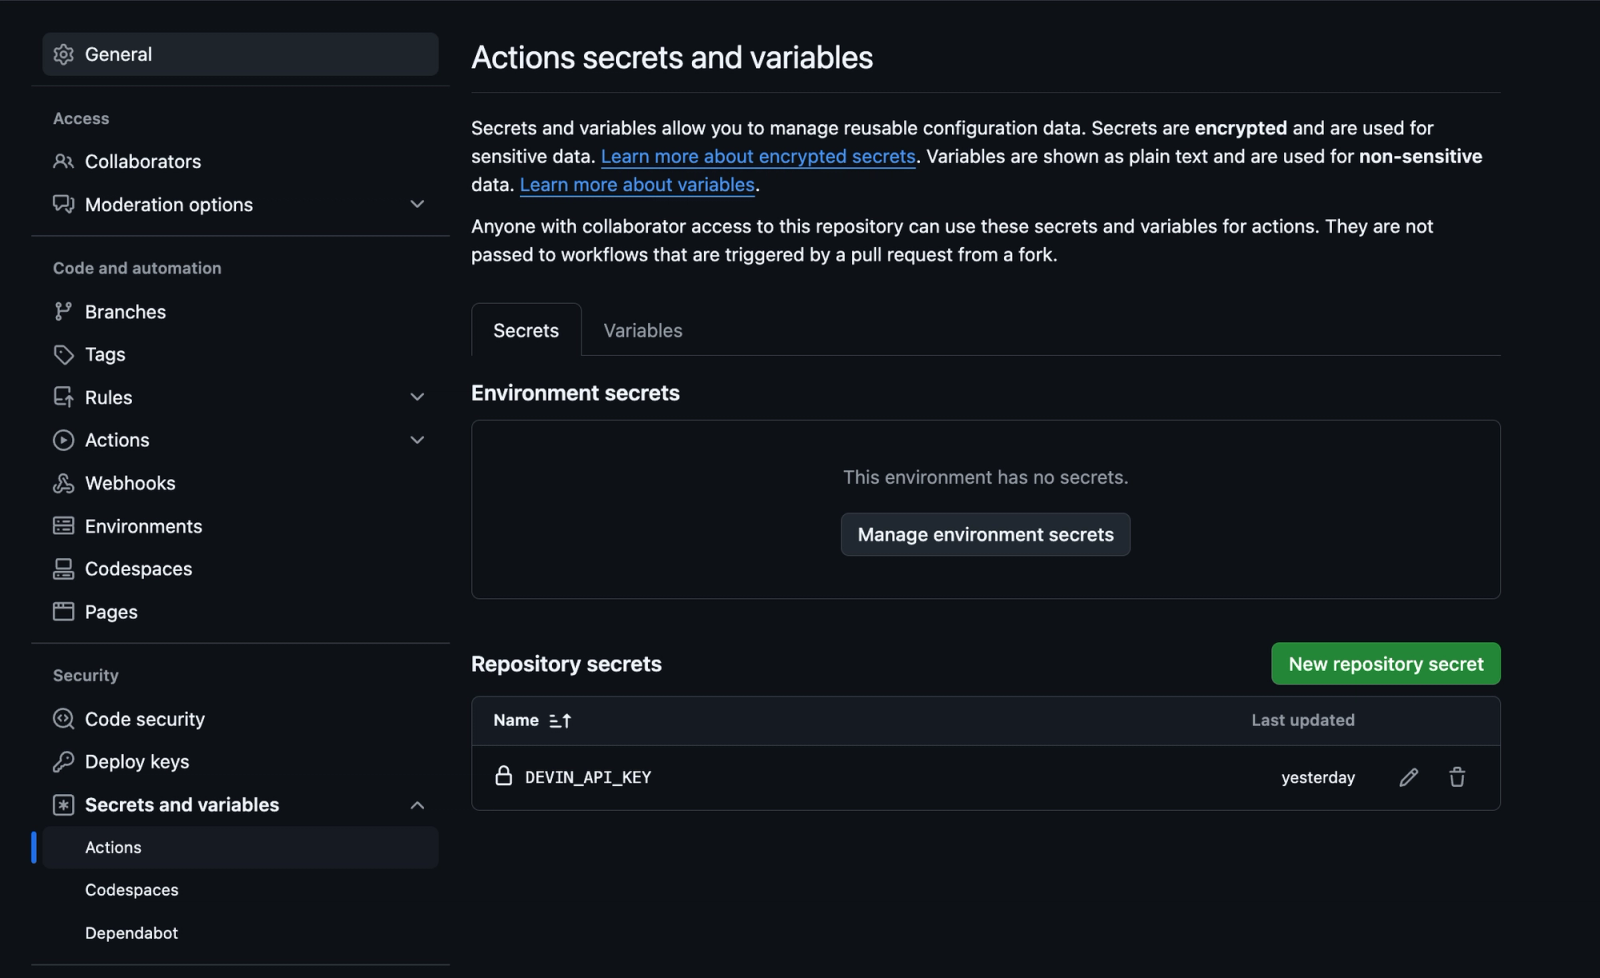Click the General gear icon

pos(64,55)
